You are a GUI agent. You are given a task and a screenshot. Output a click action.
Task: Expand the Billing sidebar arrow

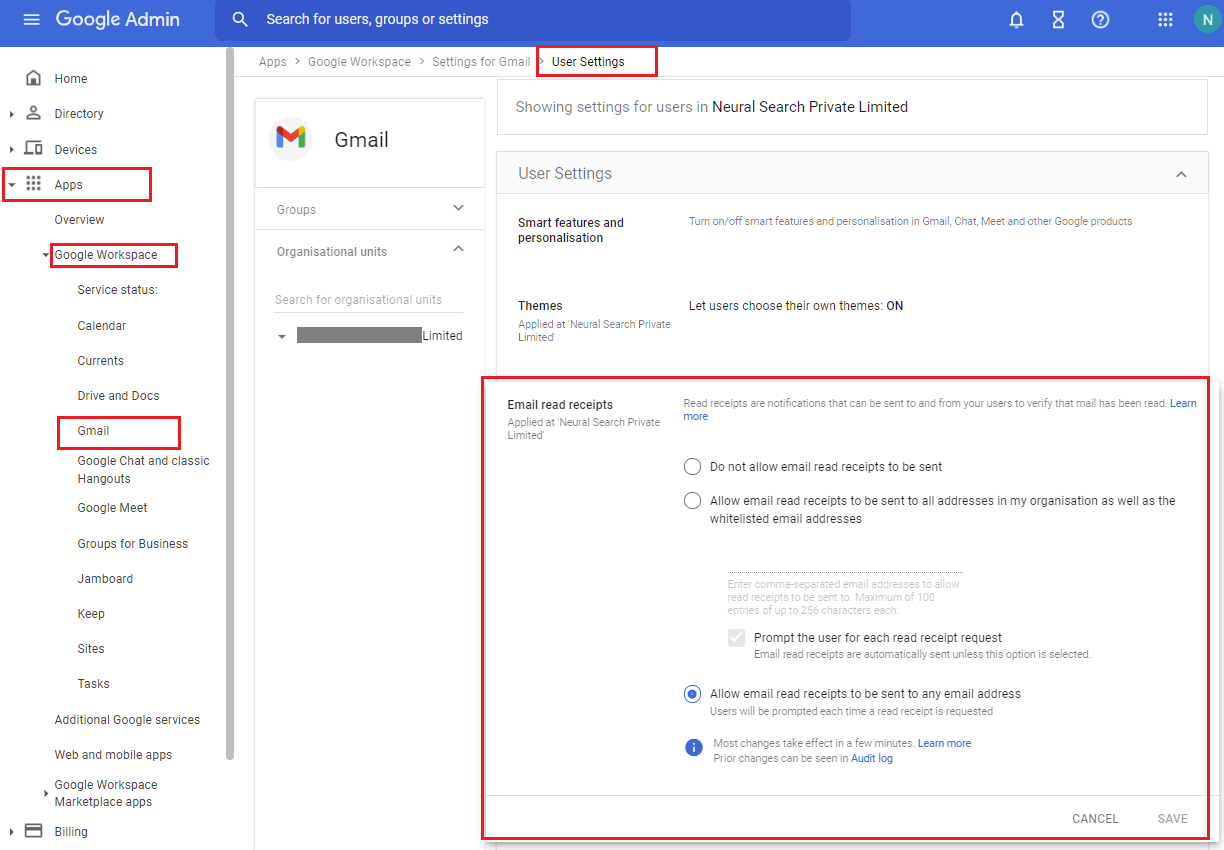point(11,832)
